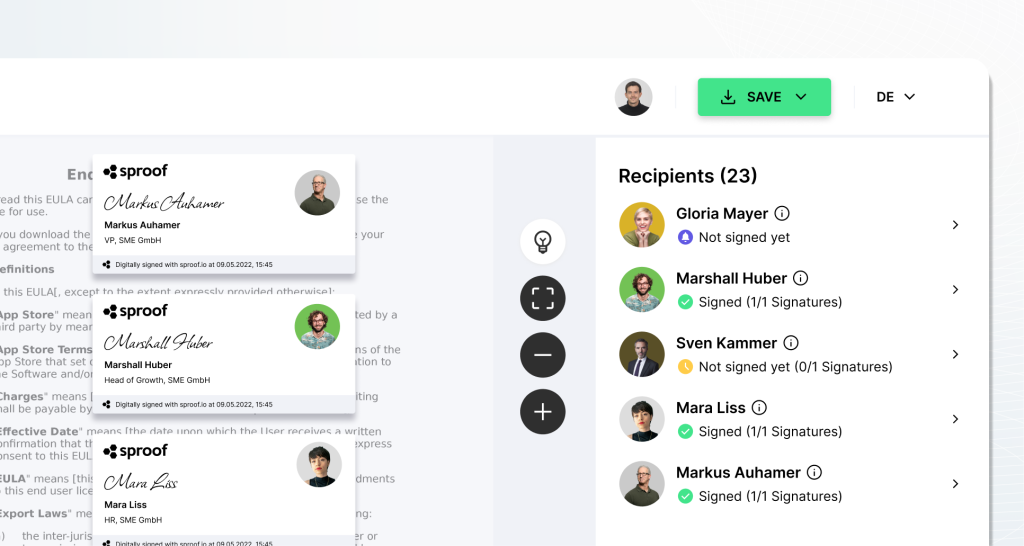Open the DE language dropdown
The image size is (1024, 546).
point(895,97)
